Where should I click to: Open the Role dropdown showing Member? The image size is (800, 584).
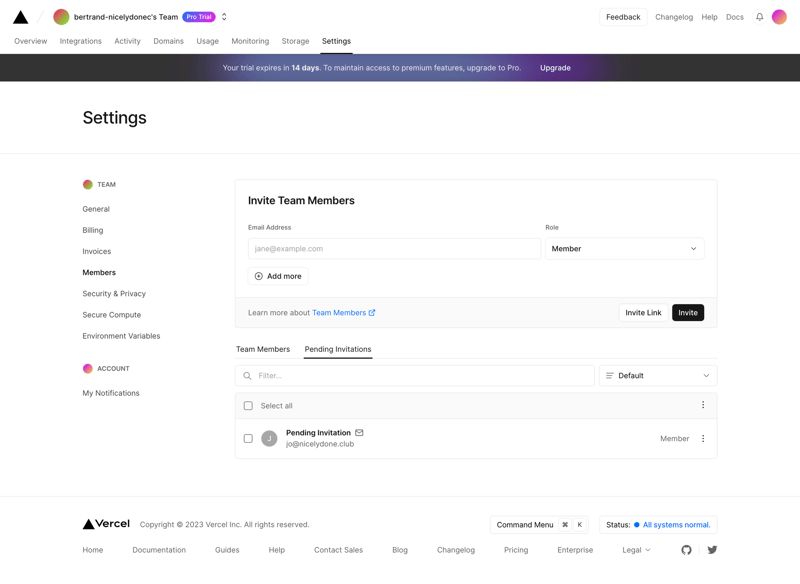pyautogui.click(x=623, y=248)
